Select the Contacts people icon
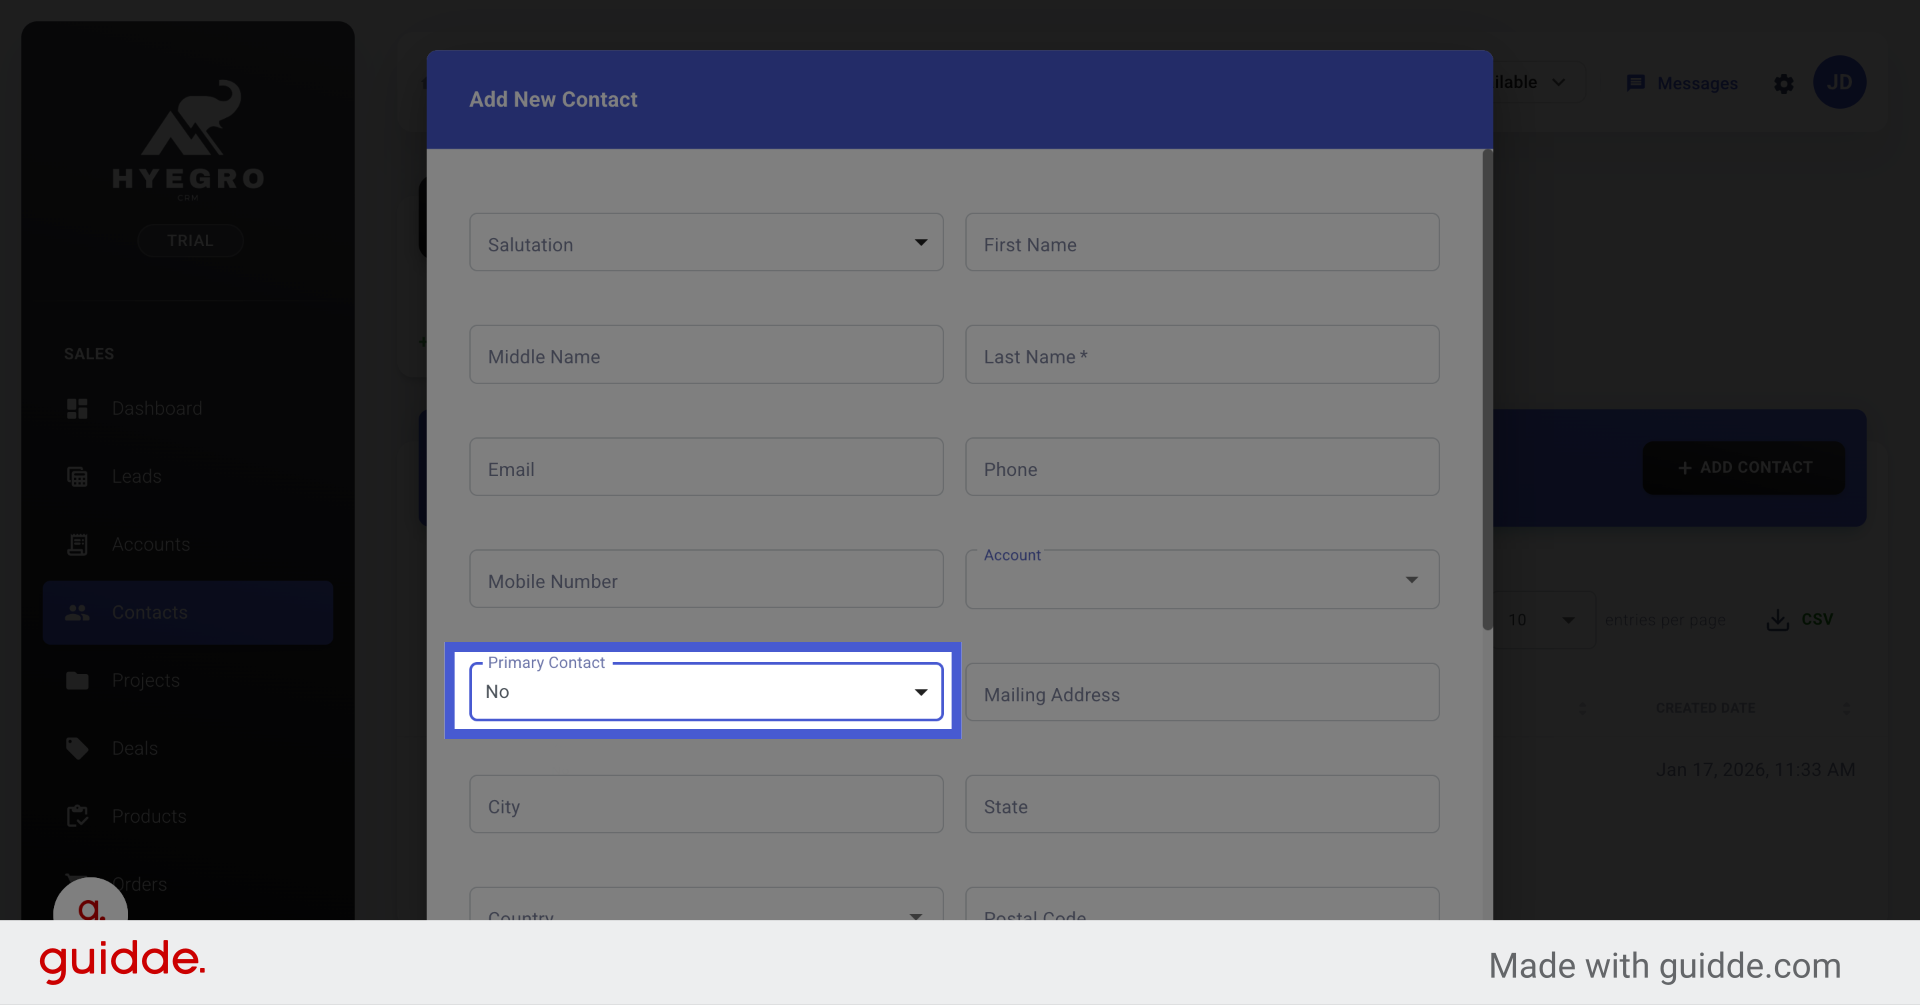The image size is (1920, 1005). click(77, 612)
